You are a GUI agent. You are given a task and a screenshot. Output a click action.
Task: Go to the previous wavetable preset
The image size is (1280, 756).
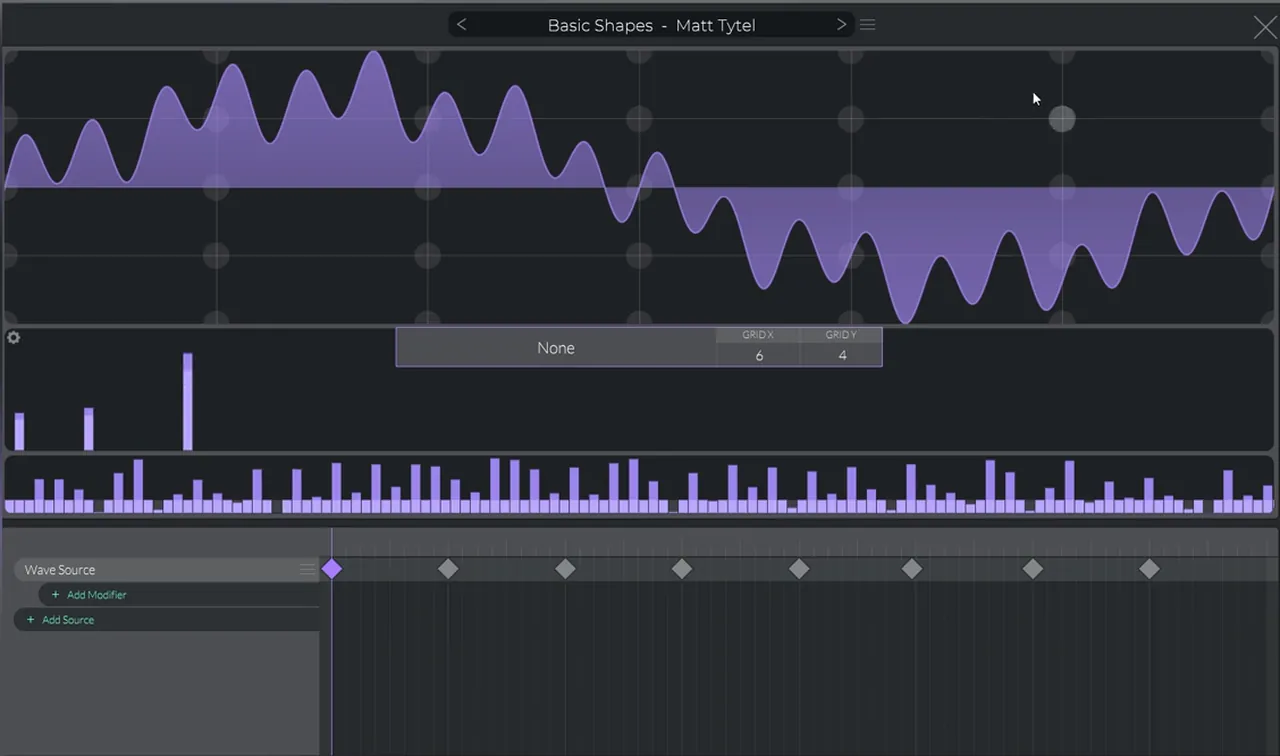click(461, 25)
